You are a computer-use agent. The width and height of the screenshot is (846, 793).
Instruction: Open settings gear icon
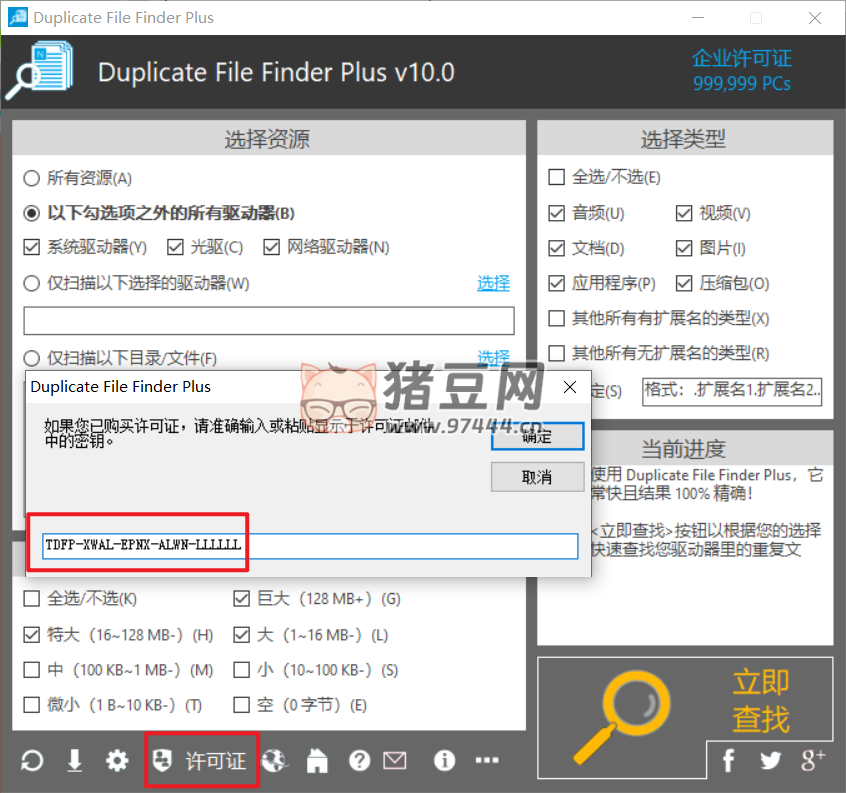[117, 761]
